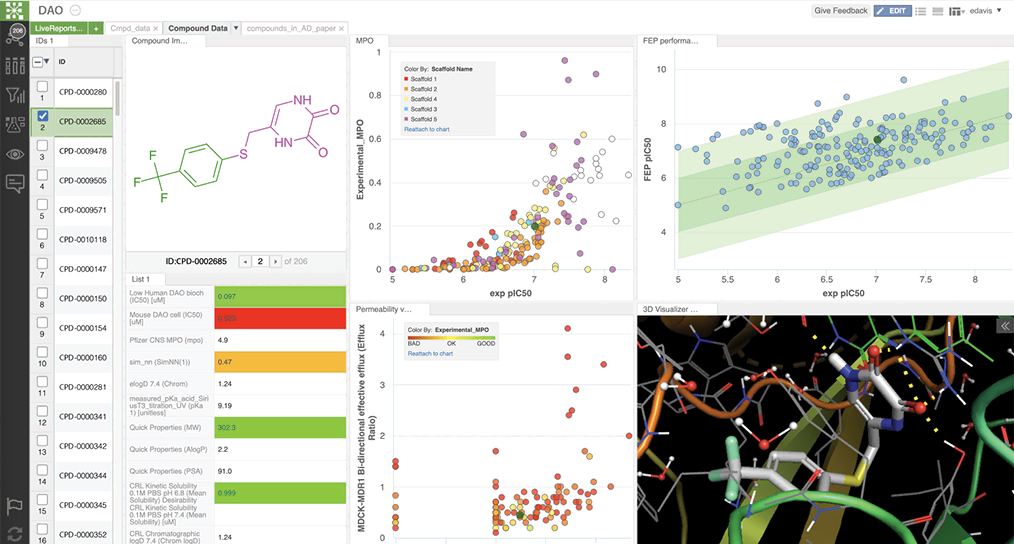
Task: Click the columns icon in left sidebar
Action: coord(16,66)
